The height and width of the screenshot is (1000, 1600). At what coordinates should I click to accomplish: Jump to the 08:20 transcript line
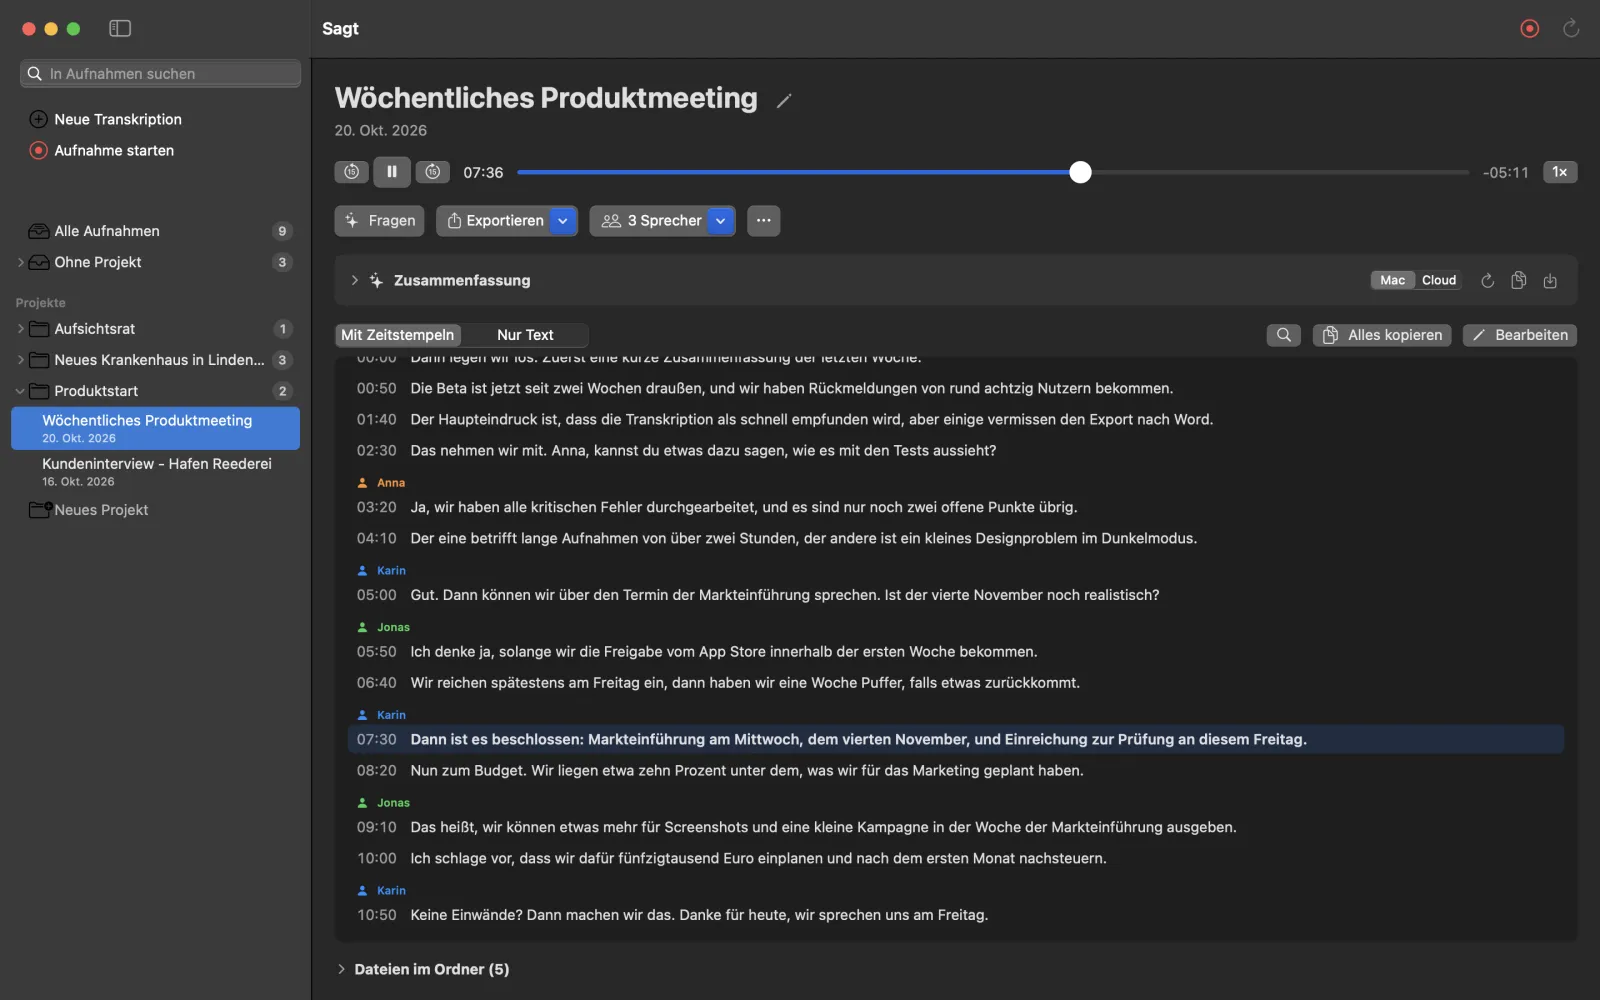pos(955,771)
